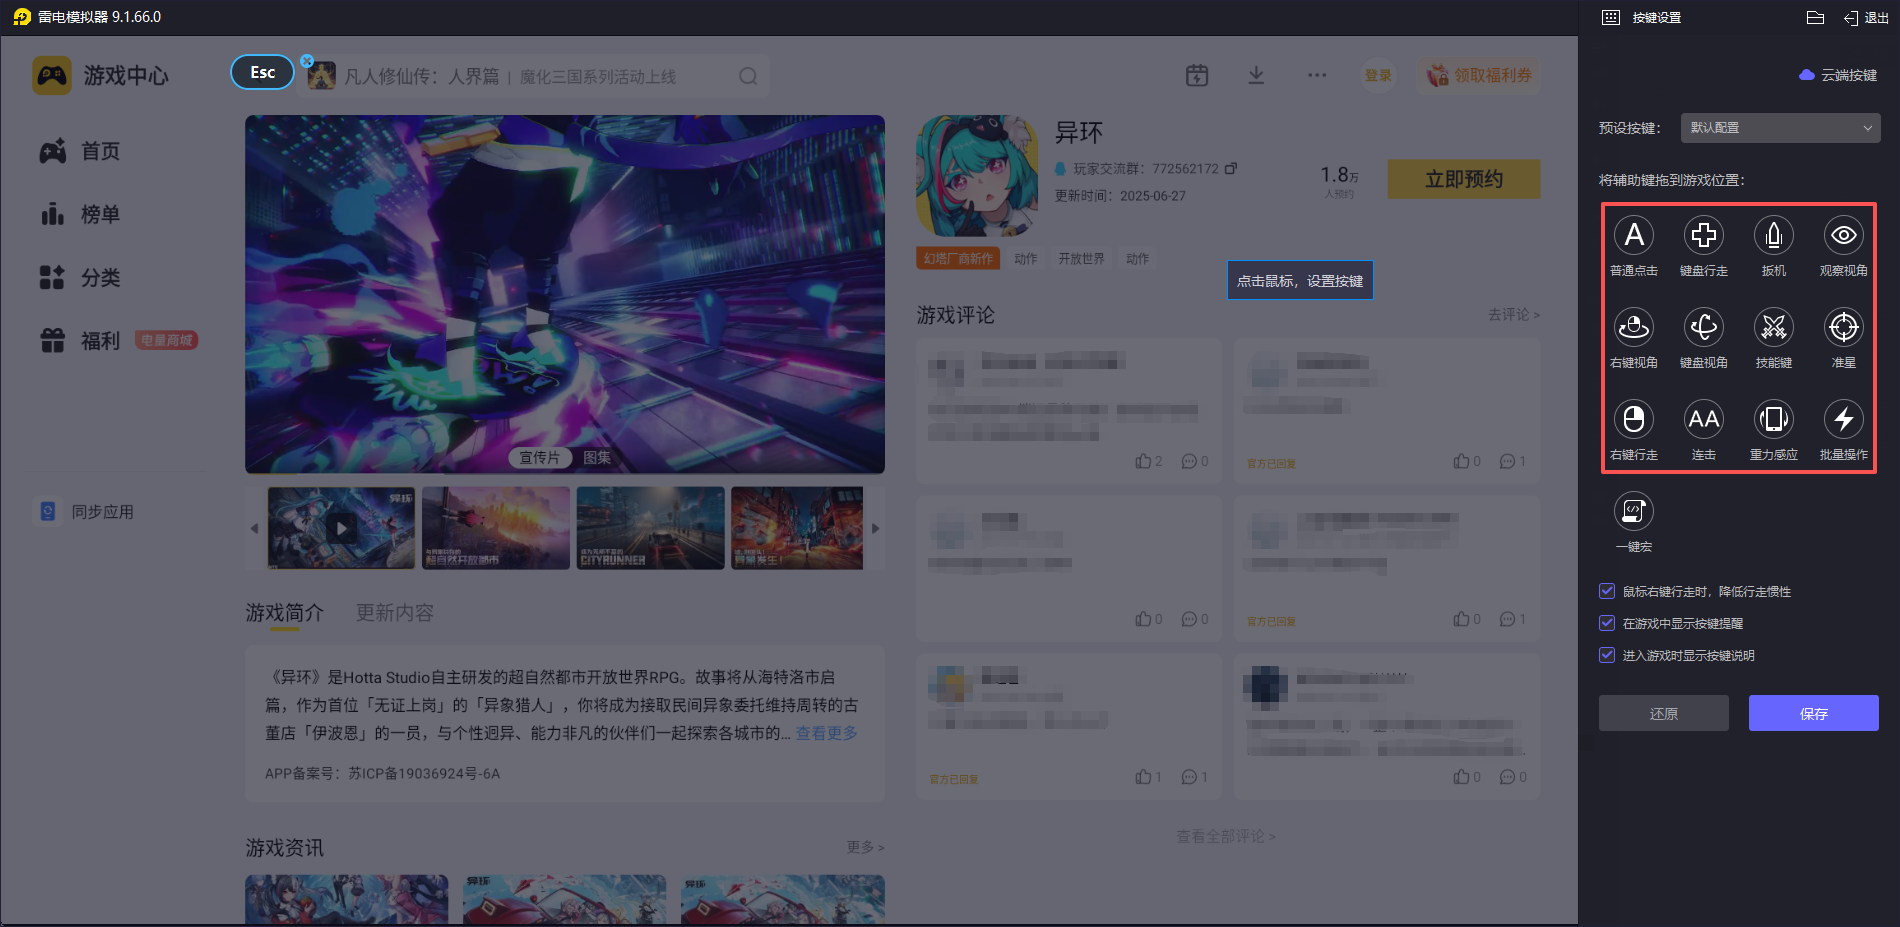1900x927 pixels.
Task: Go to 首页 in sidebar
Action: 80,151
